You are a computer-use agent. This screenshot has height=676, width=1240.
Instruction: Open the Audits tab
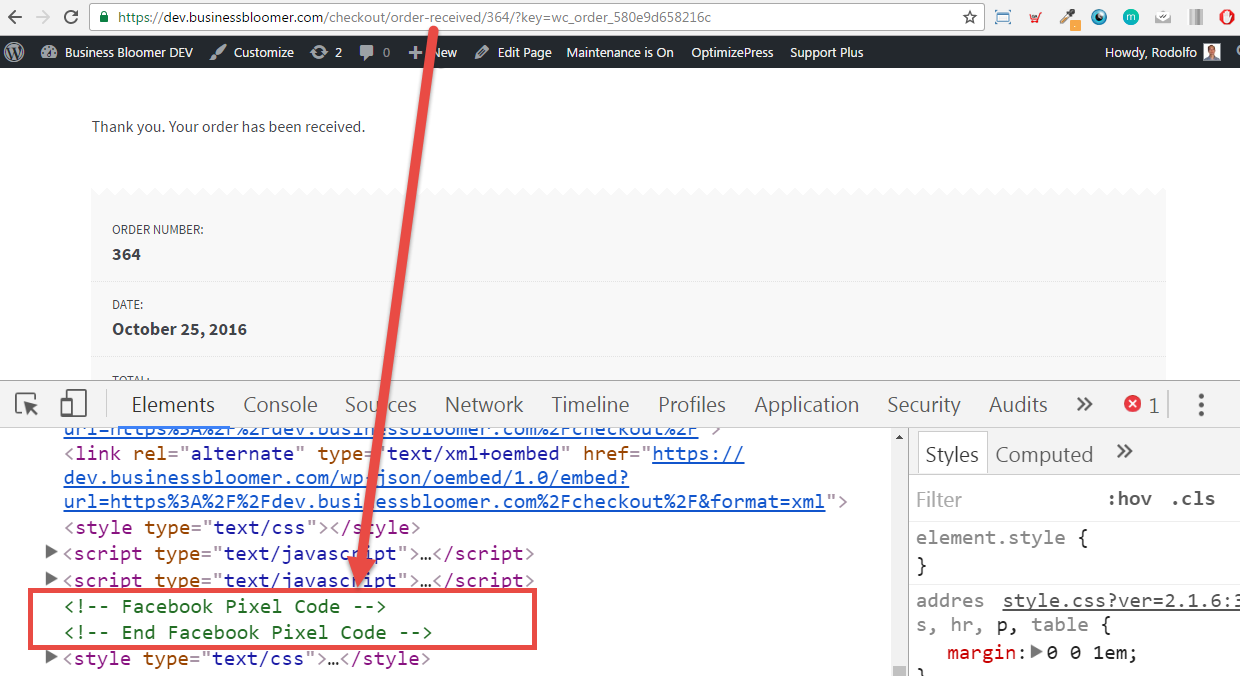pos(1018,405)
